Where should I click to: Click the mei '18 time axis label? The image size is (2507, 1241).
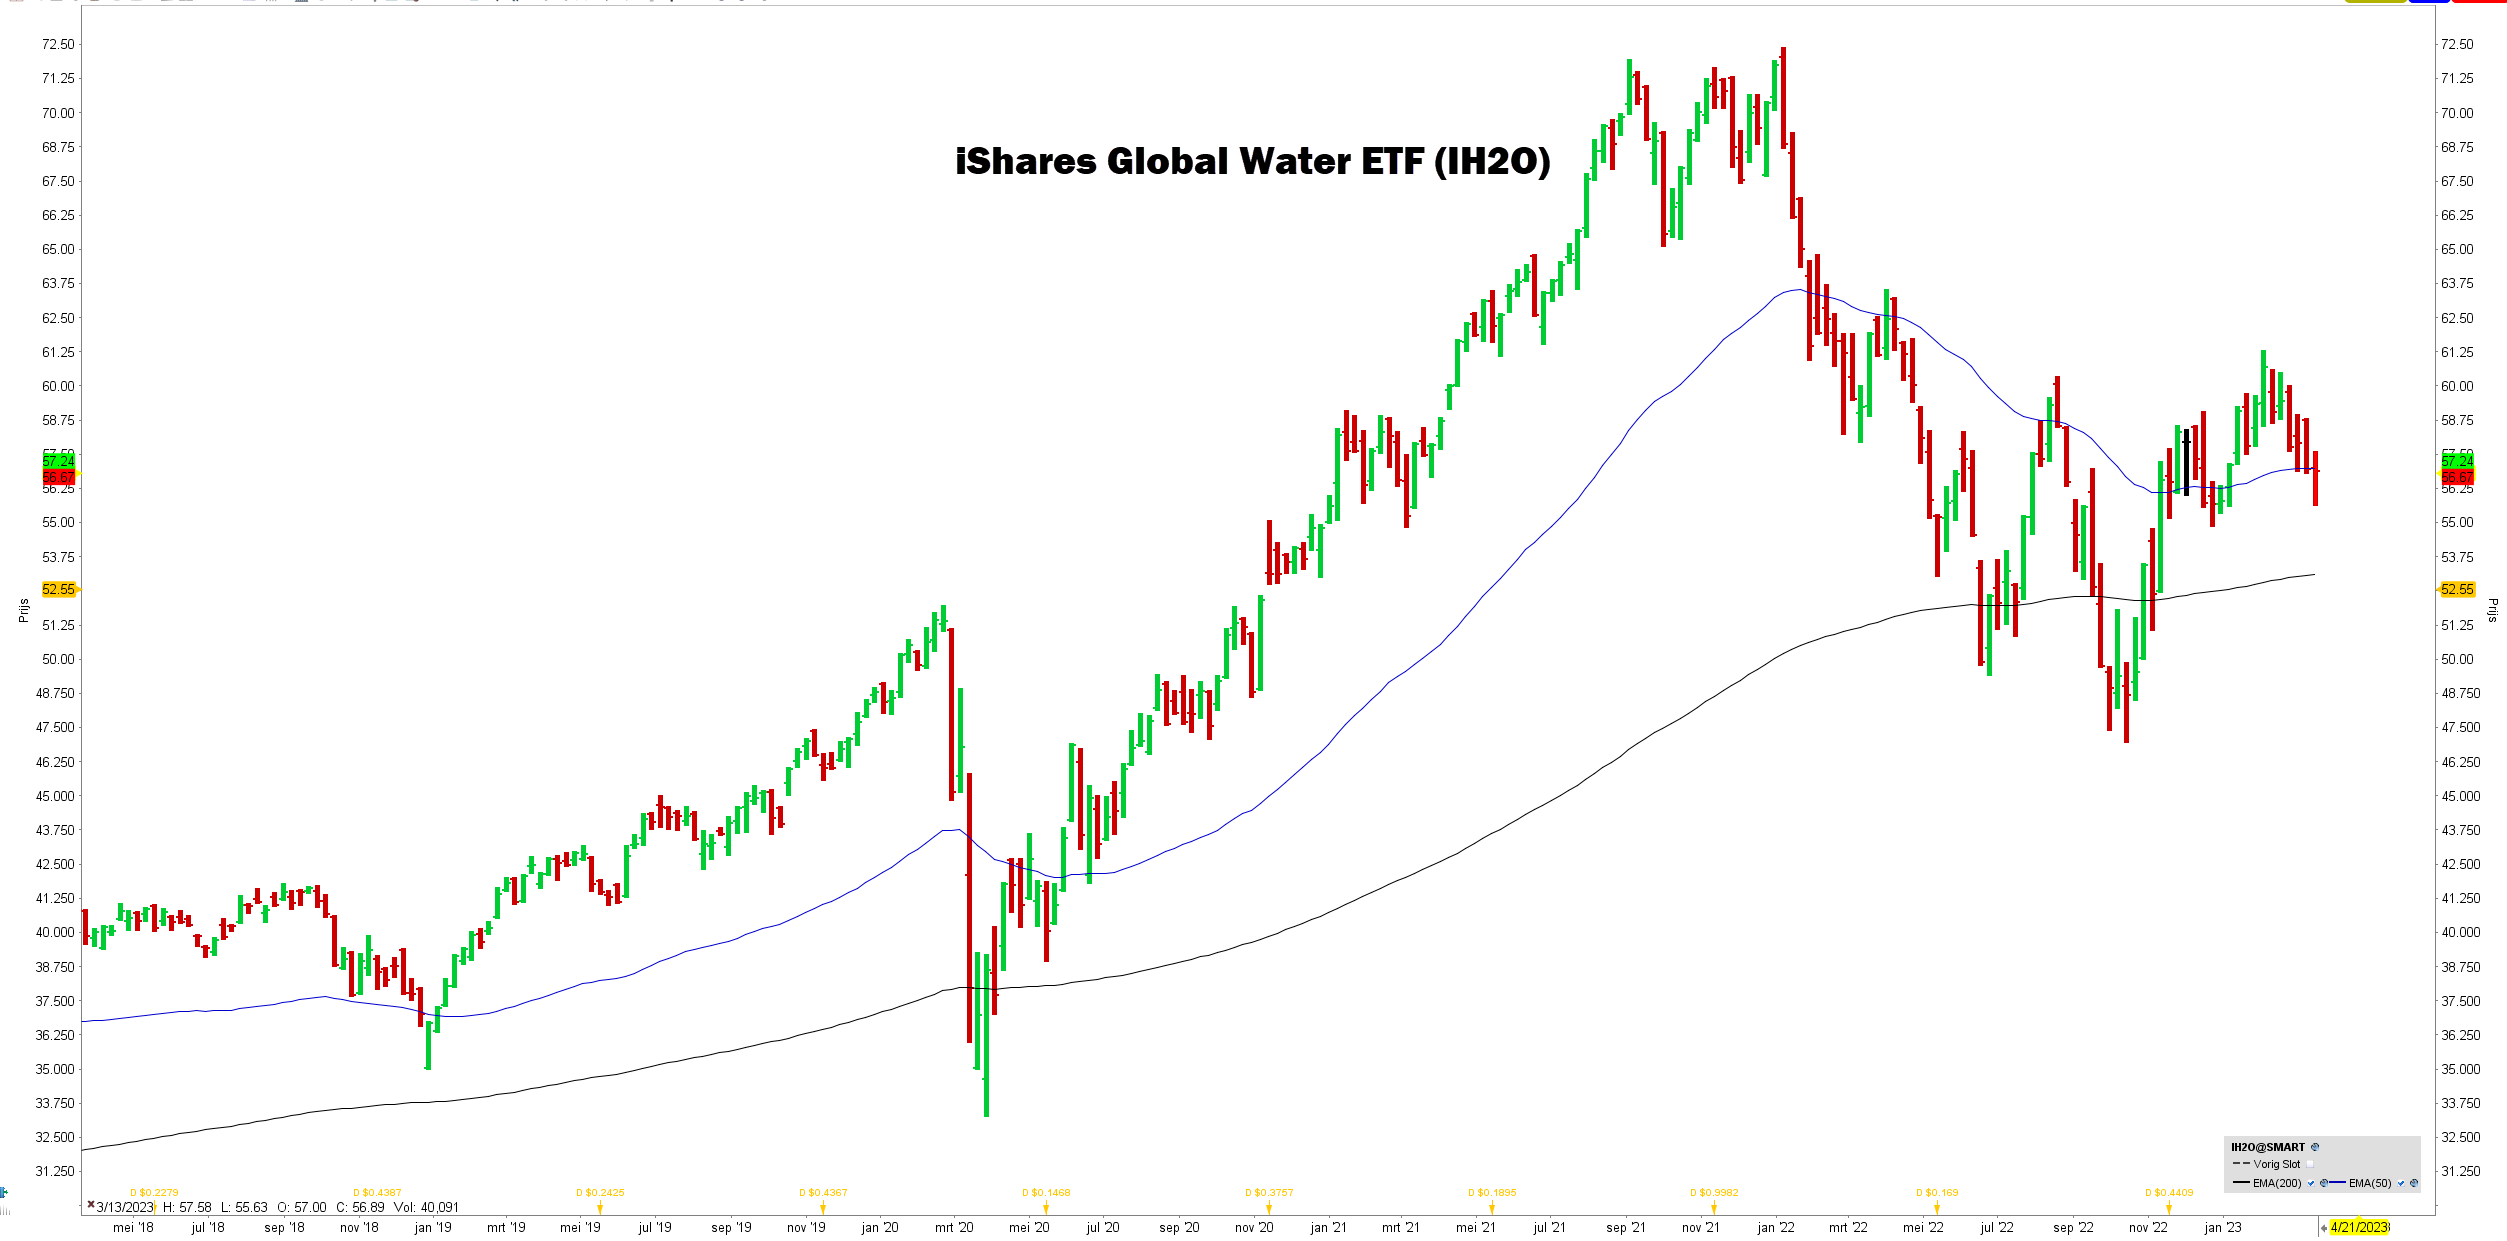(133, 1227)
